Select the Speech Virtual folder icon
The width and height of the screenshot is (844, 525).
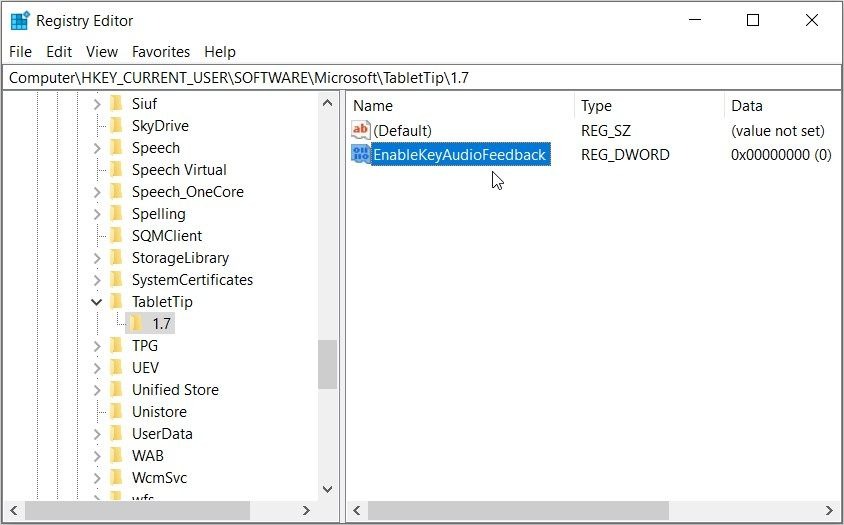[117, 169]
